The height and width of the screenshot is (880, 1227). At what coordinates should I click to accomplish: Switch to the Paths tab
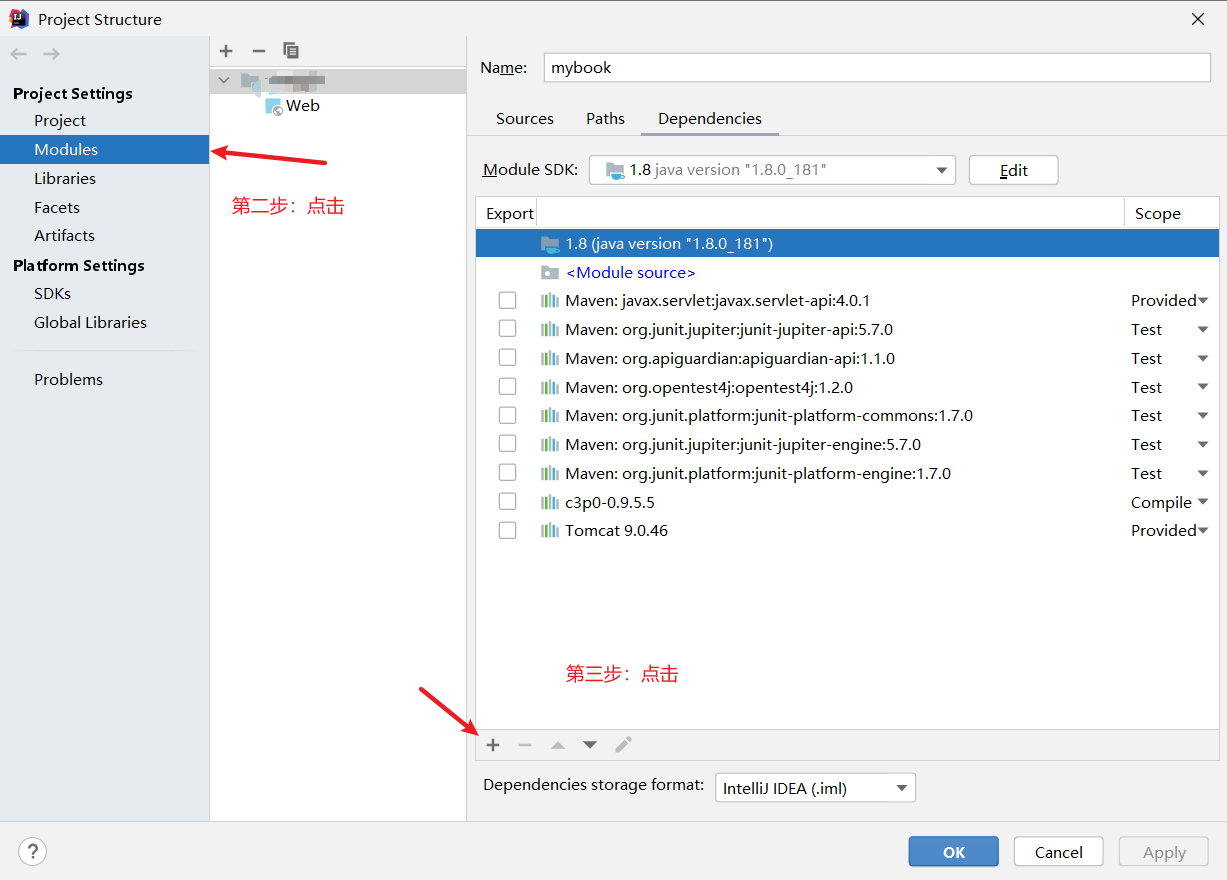click(605, 118)
